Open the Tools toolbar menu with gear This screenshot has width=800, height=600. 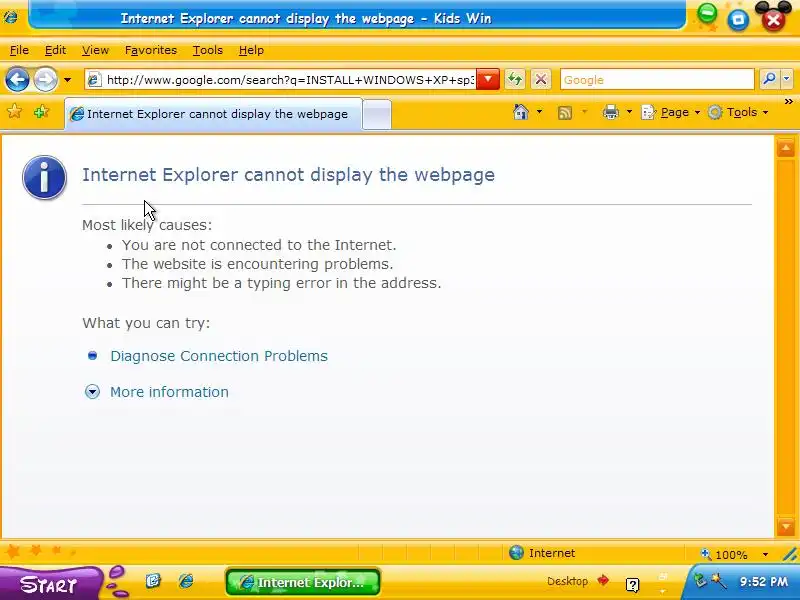(738, 112)
